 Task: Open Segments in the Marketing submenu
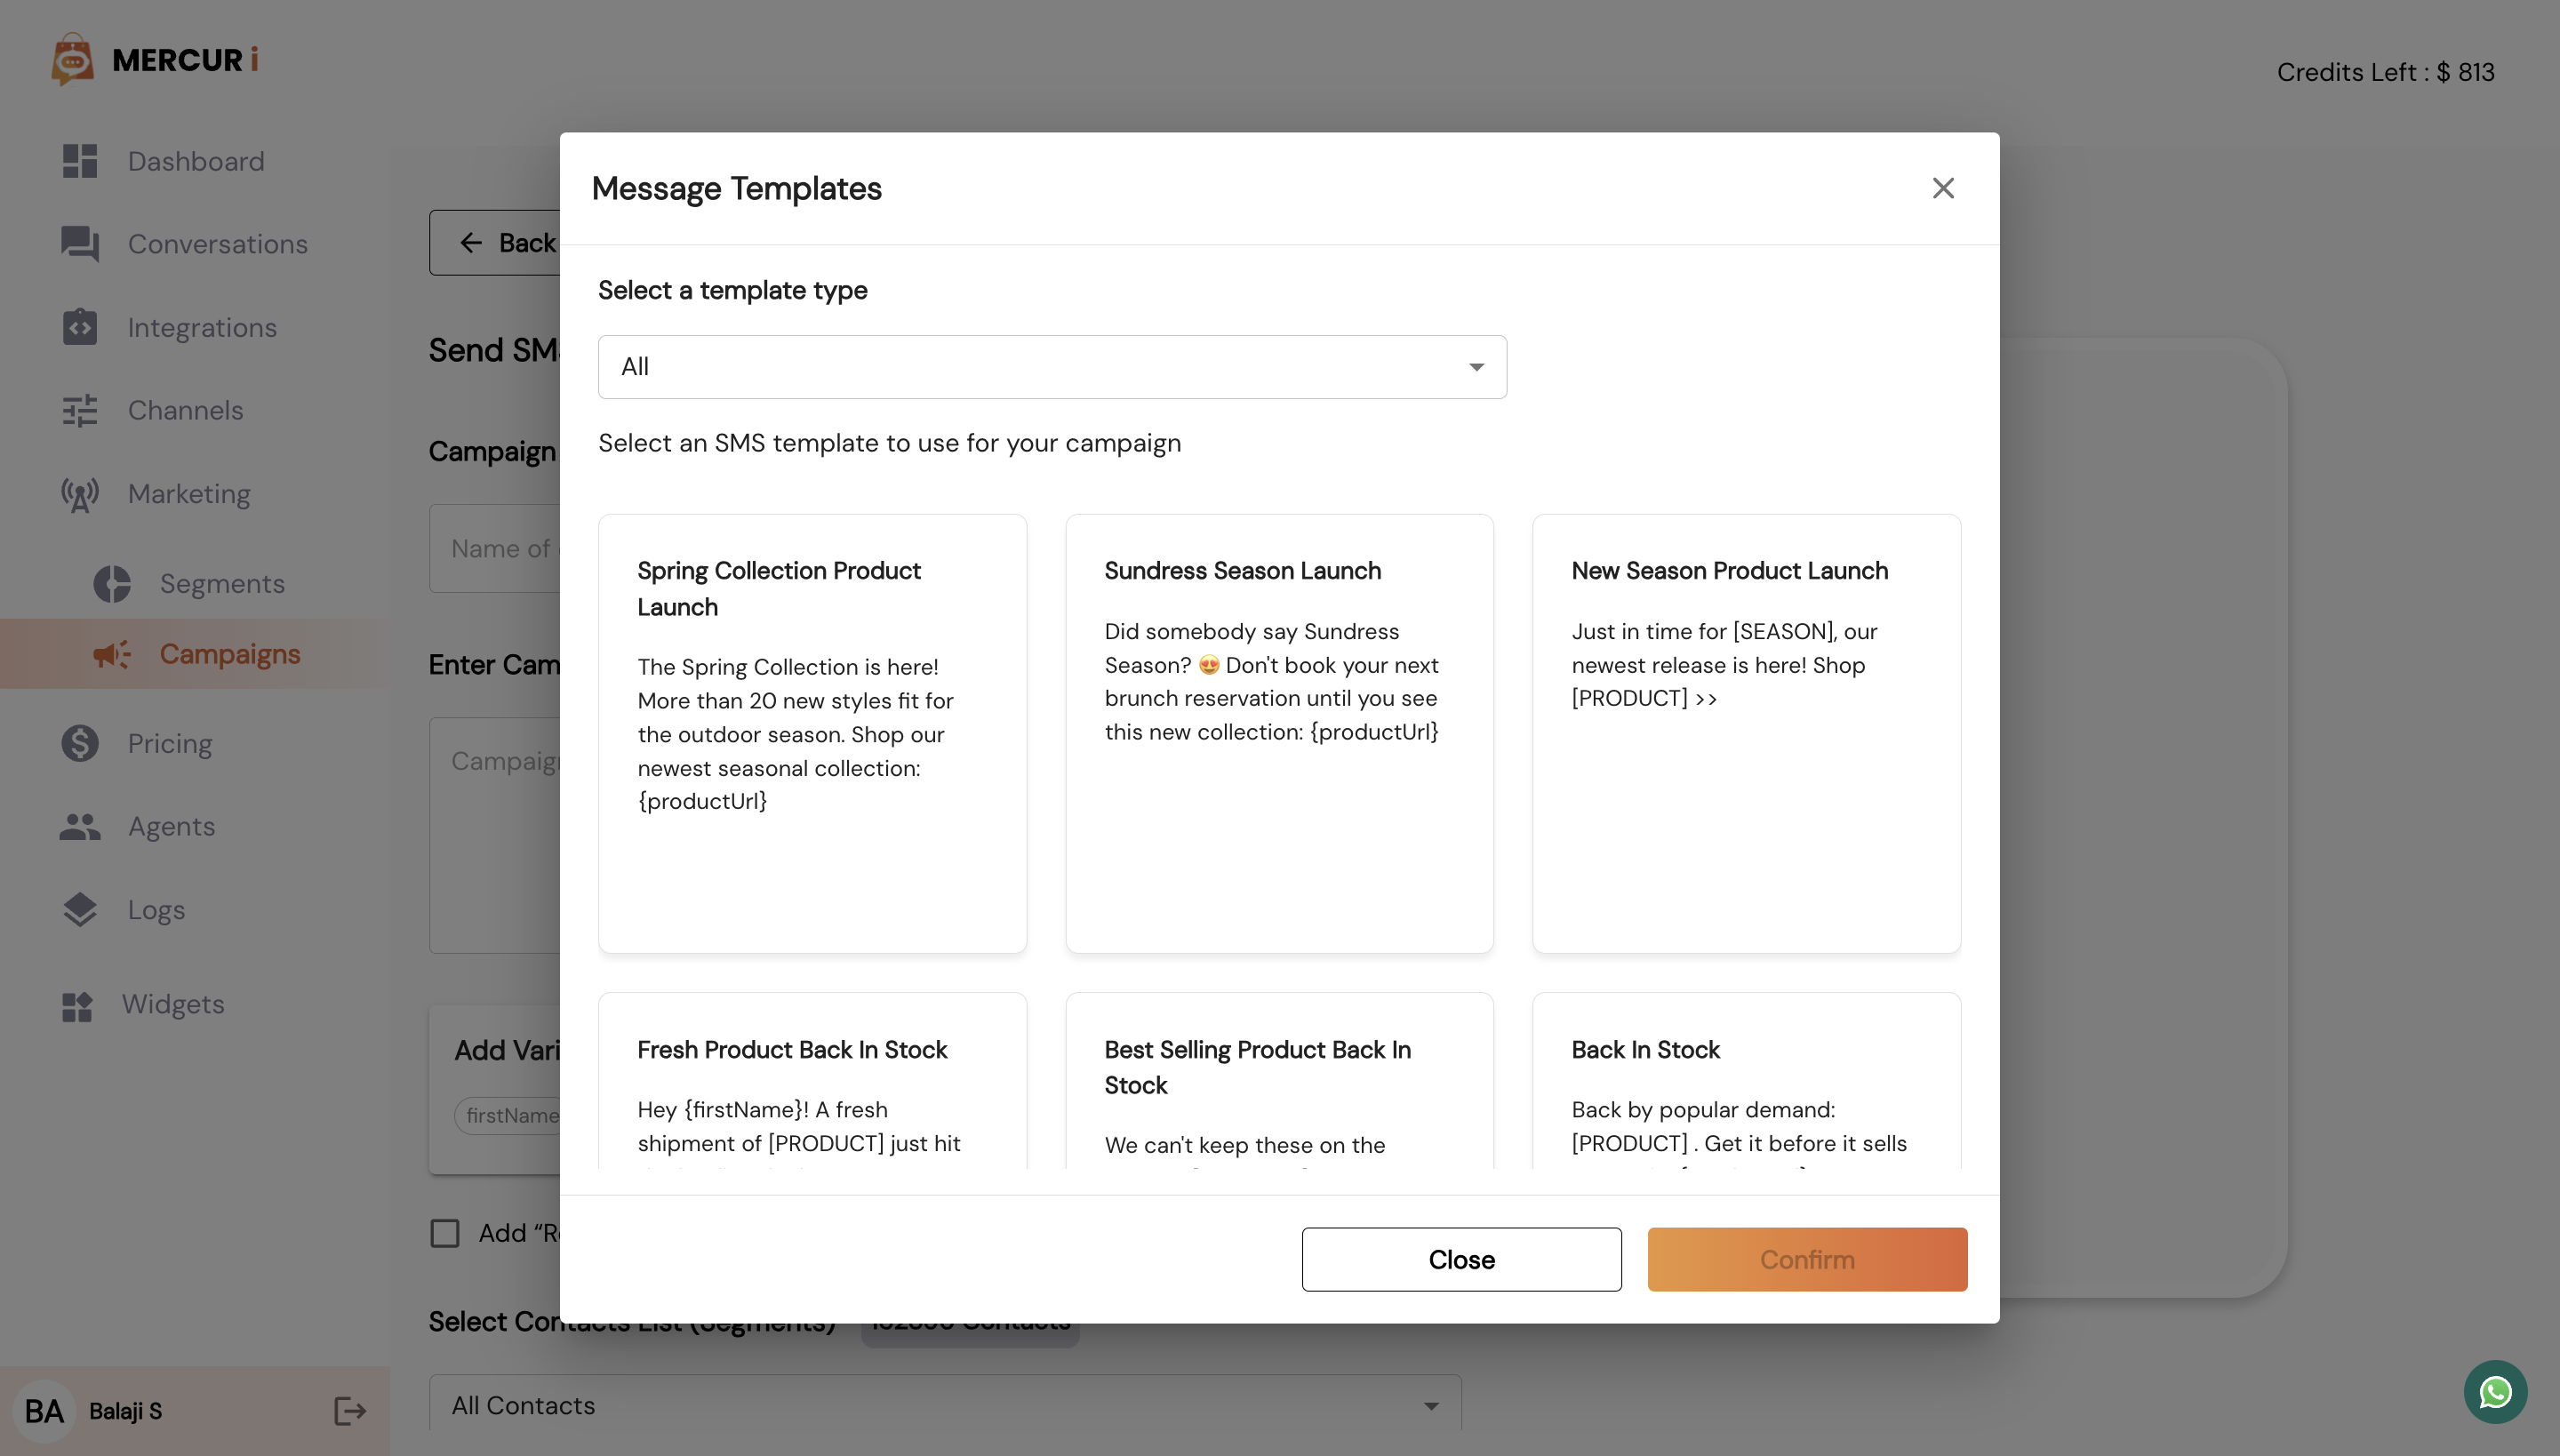coord(222,583)
